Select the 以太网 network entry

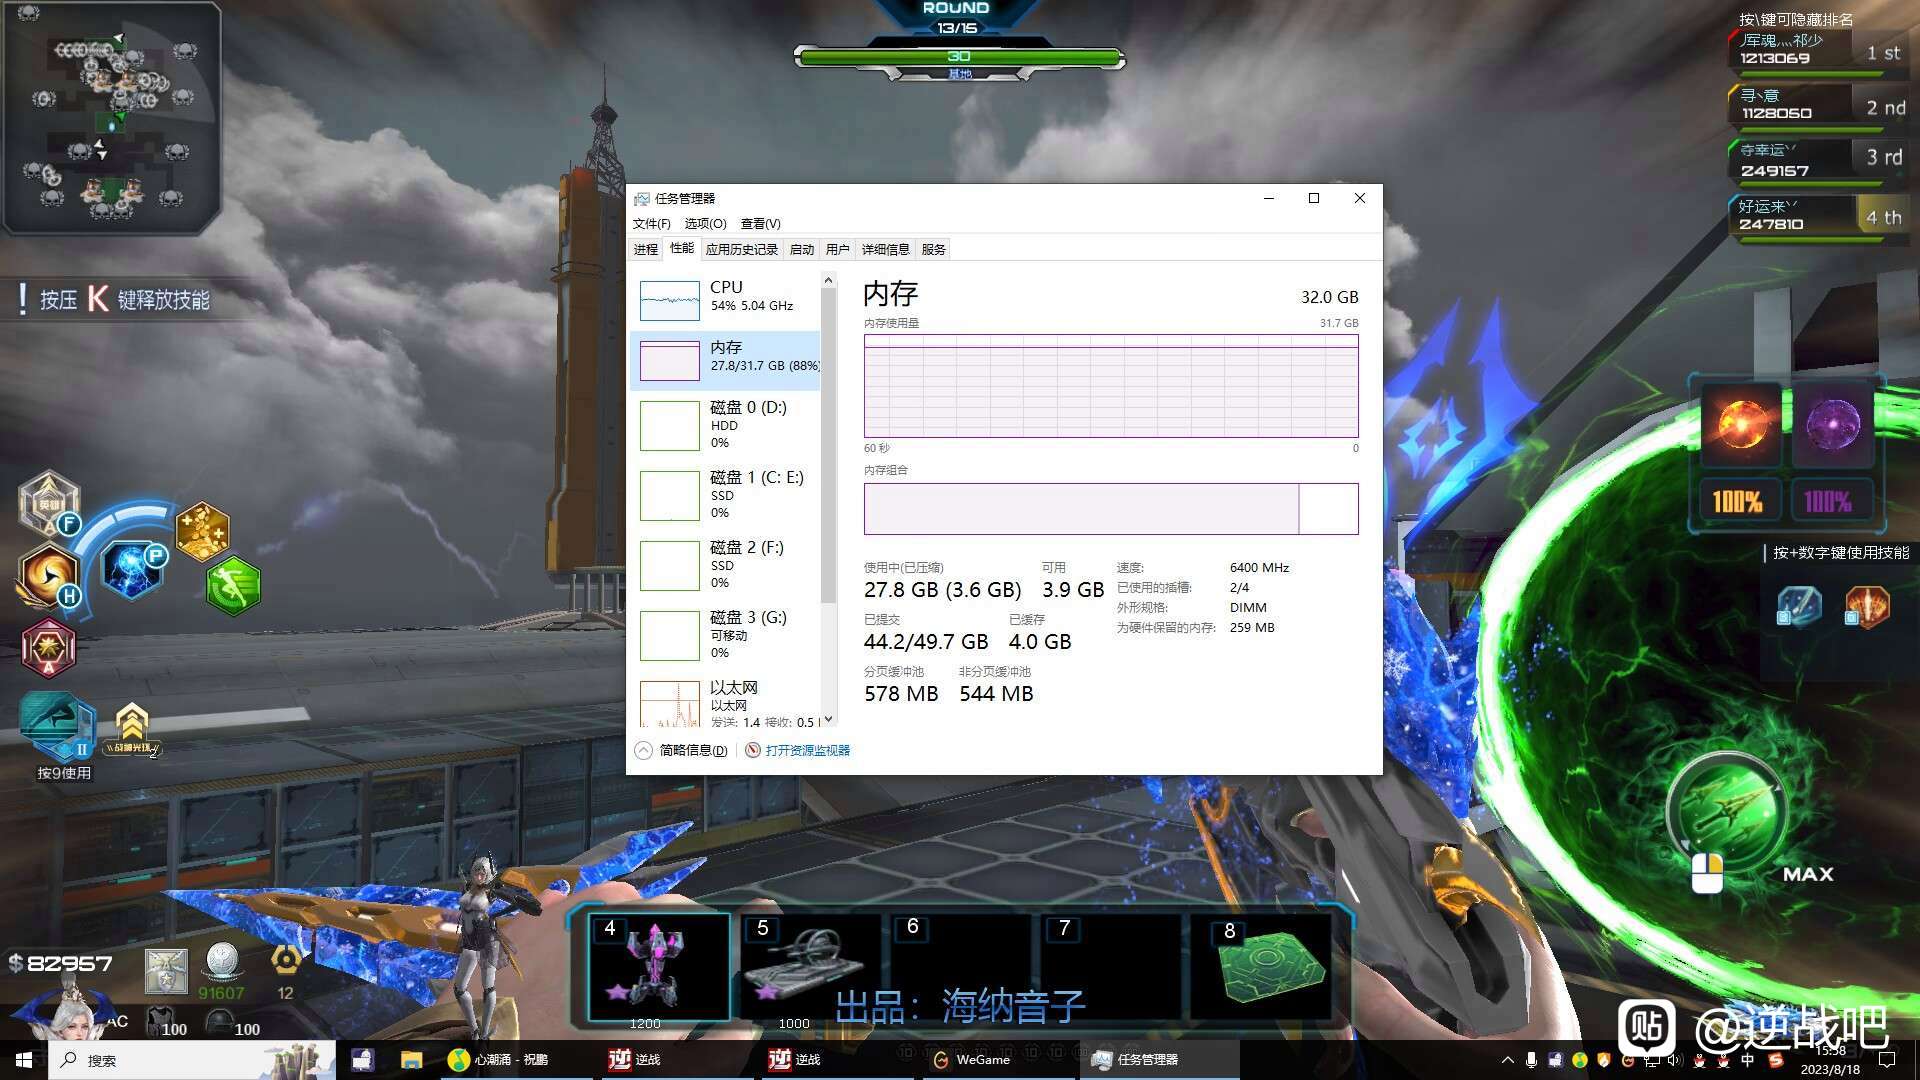pos(726,702)
